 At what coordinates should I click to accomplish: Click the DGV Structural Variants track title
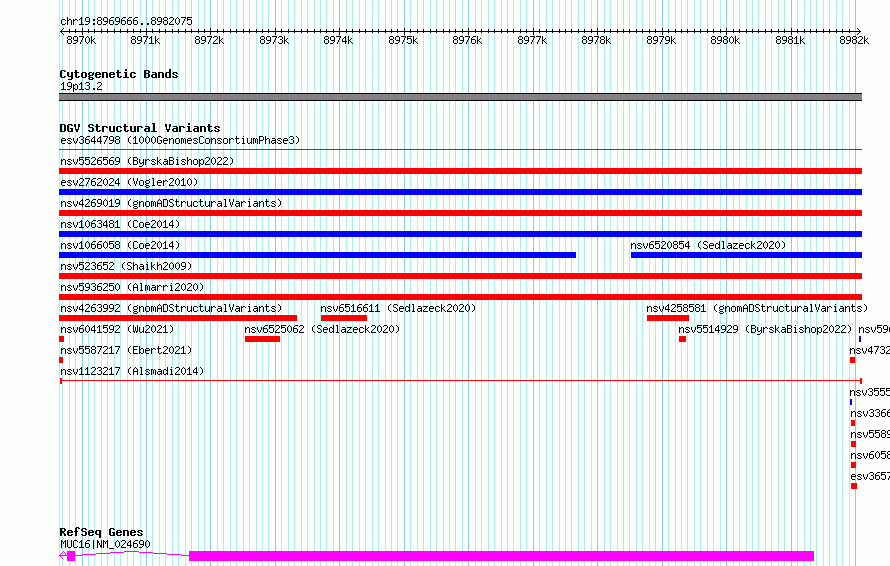[140, 128]
